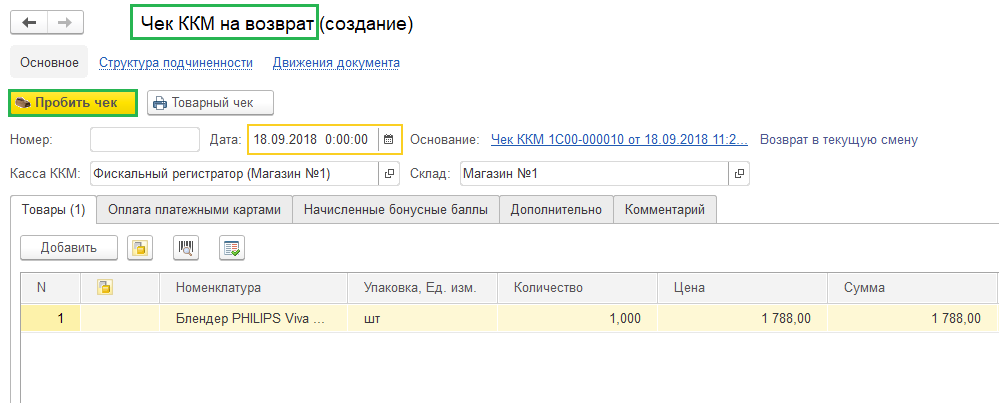The width and height of the screenshot is (999, 403).
Task: Sort by the Номенклатура column header
Action: coord(254,288)
